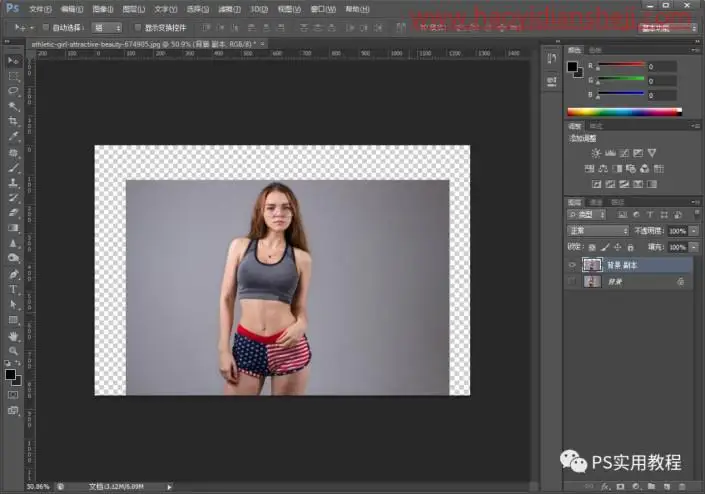Open the layer filter type (类型) dropdown
This screenshot has width=705, height=494.
pos(587,215)
